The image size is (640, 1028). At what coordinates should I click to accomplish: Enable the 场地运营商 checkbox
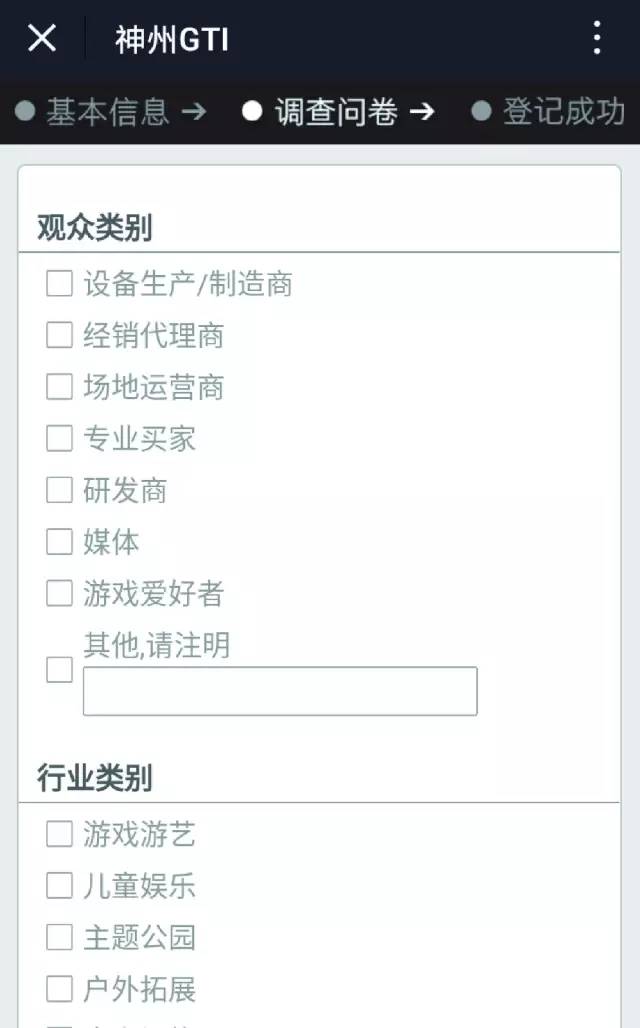[x=59, y=387]
